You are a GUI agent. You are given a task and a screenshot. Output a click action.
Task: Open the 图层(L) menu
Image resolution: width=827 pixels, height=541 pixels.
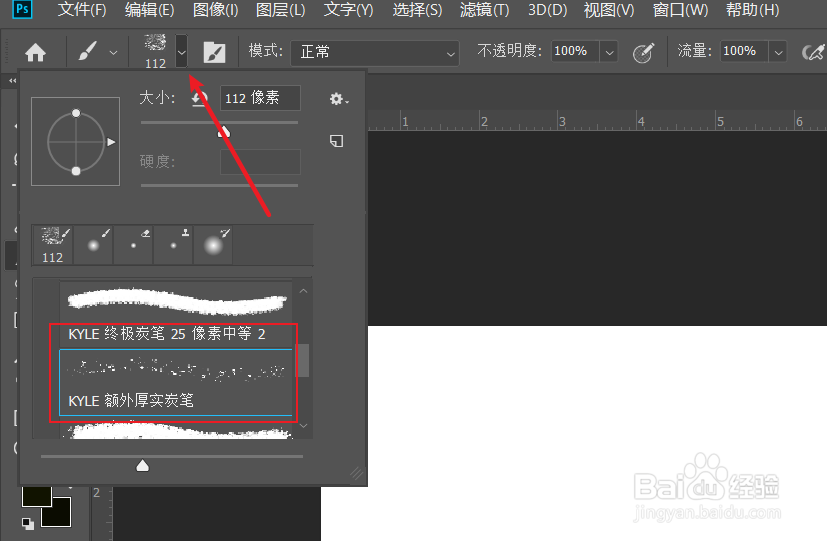(281, 9)
